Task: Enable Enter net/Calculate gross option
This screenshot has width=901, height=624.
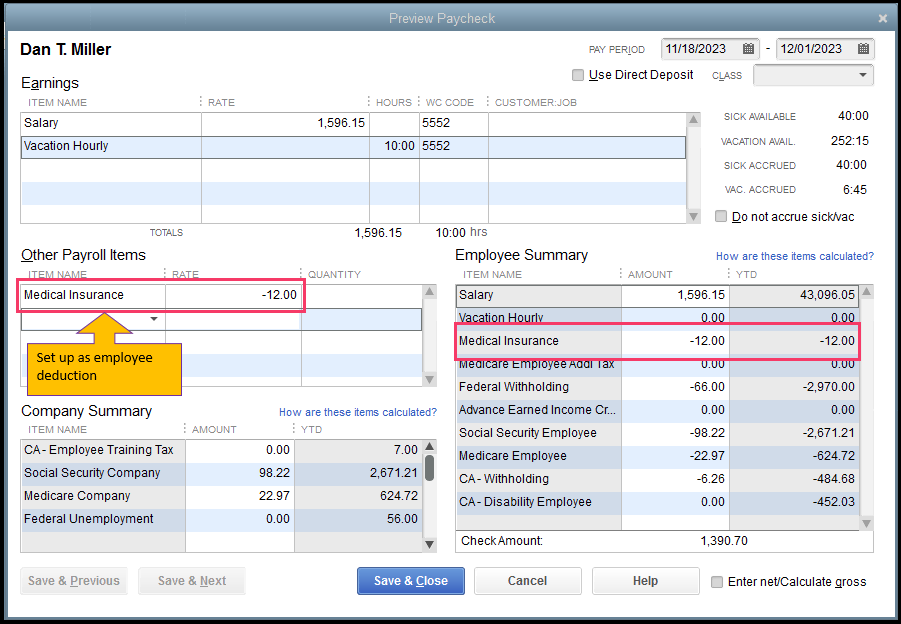Action: pyautogui.click(x=717, y=581)
